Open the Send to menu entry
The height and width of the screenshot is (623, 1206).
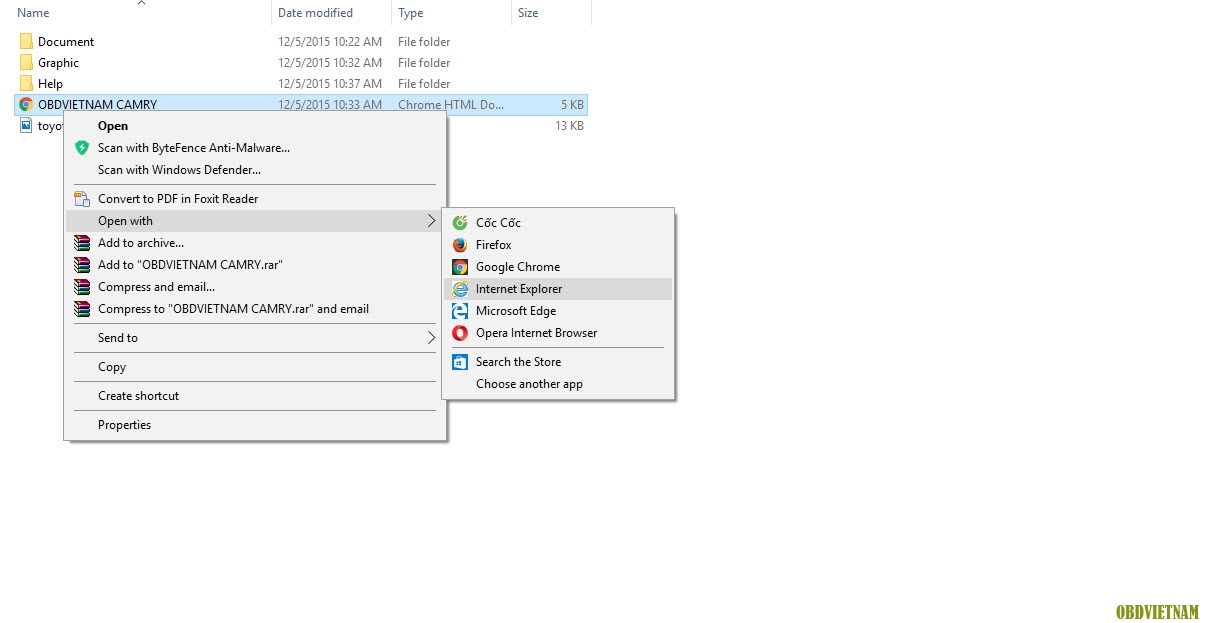click(x=255, y=337)
